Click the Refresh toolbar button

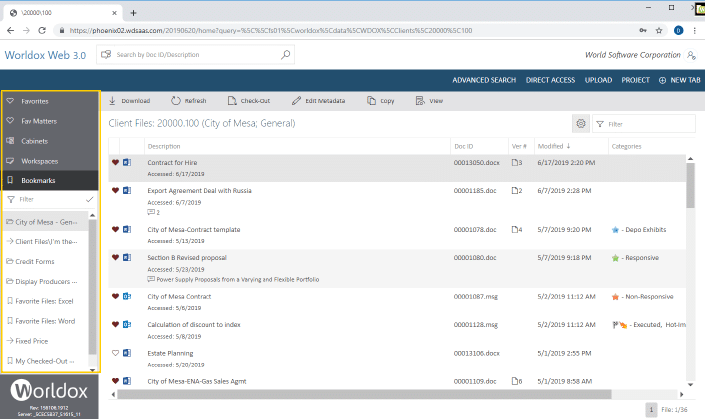[x=189, y=101]
